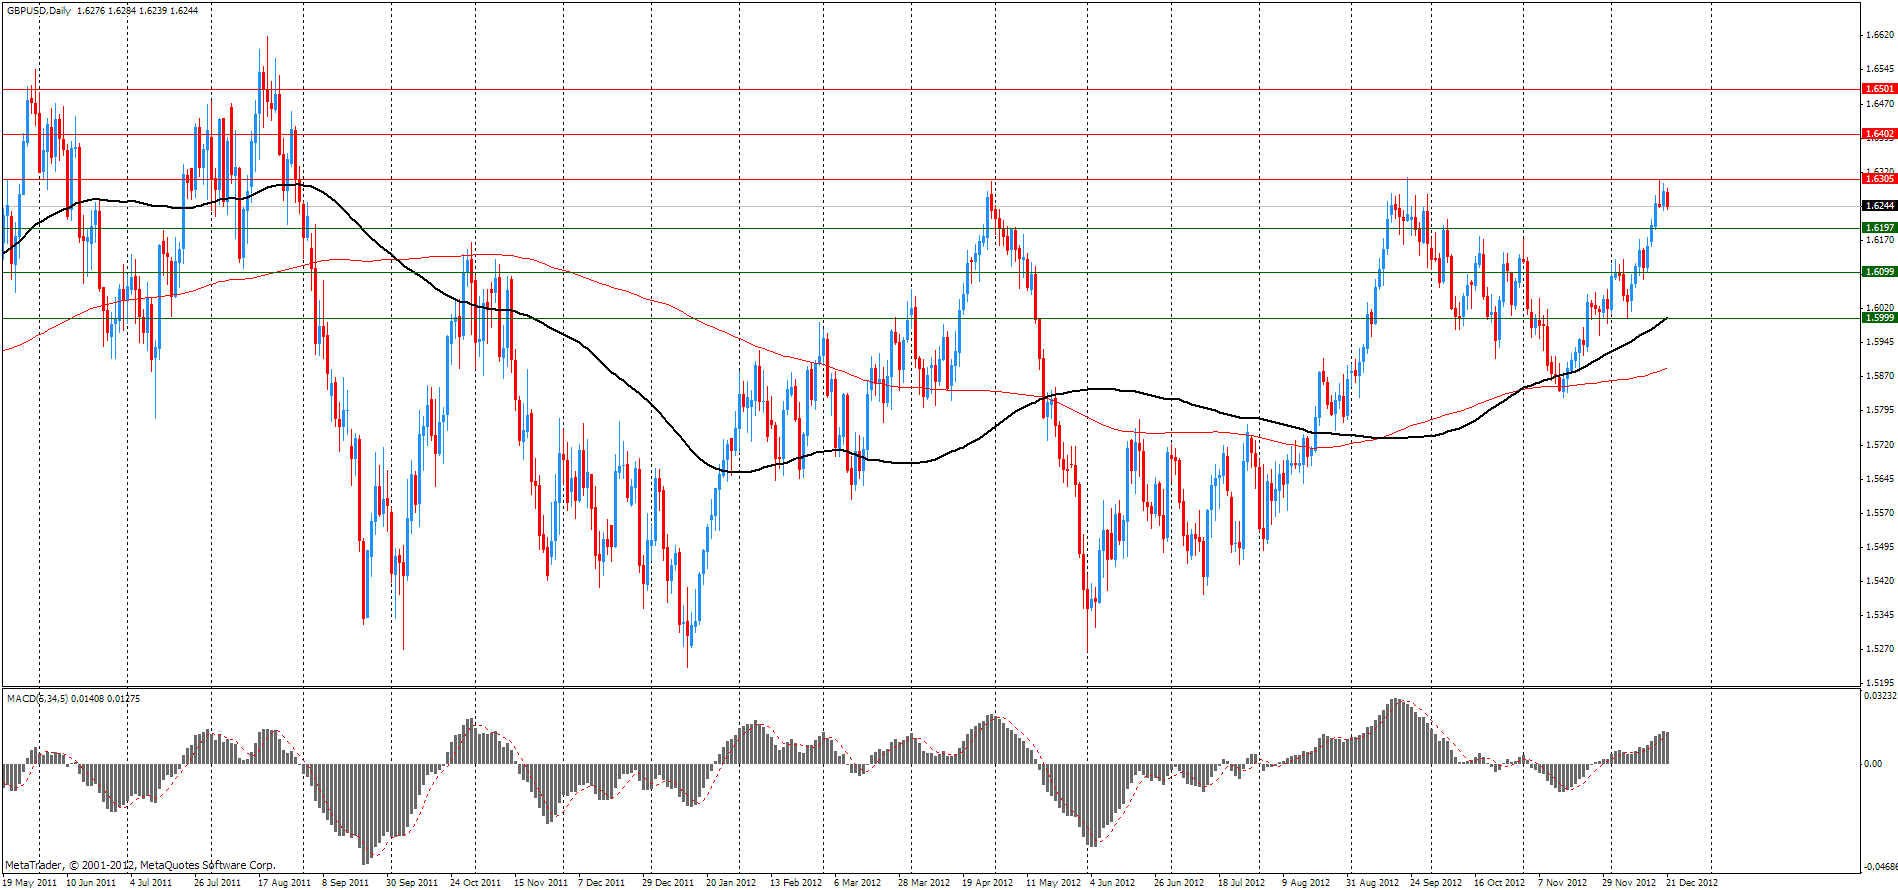
Task: Select the 17 Aug 2011 date marker
Action: (x=284, y=882)
